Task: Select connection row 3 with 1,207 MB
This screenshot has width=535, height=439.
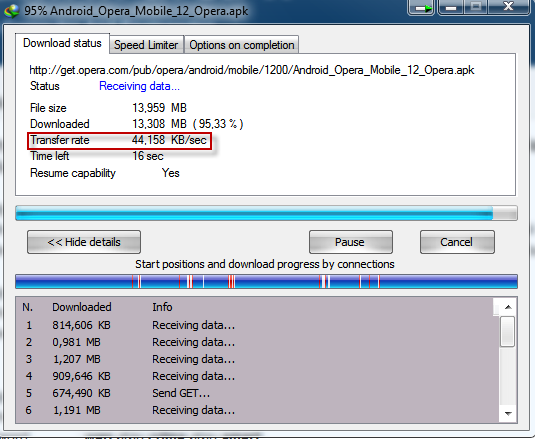Action: (x=258, y=359)
